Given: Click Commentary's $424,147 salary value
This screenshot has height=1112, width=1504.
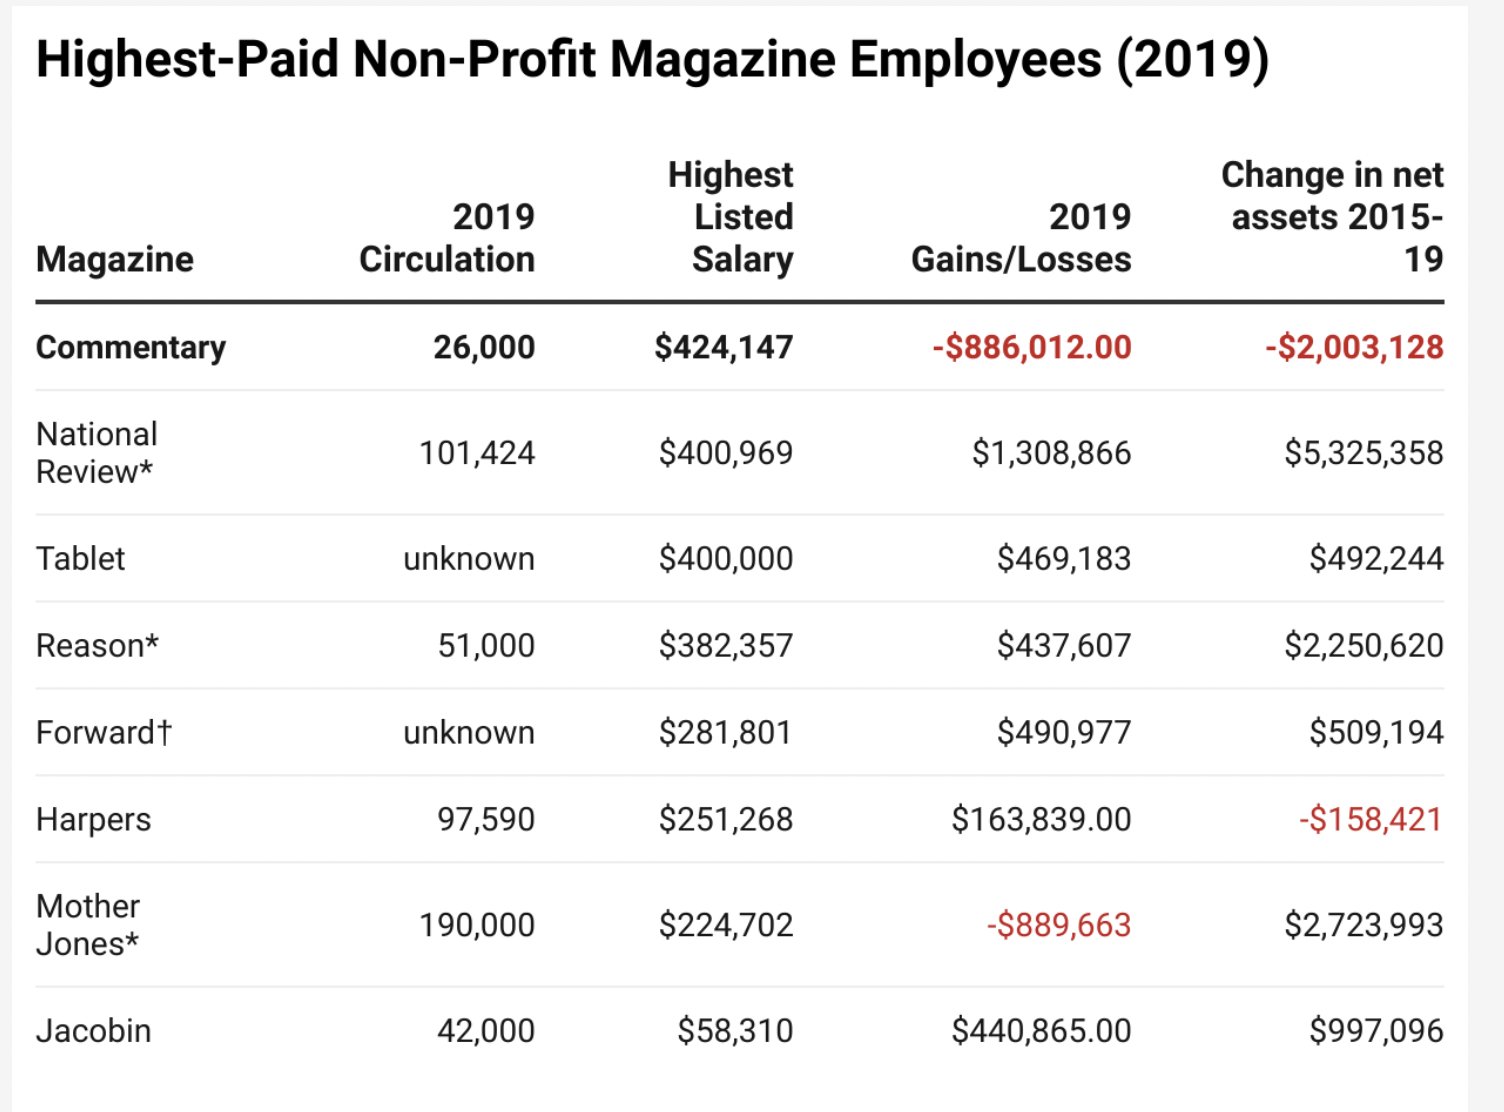Looking at the screenshot, I should pos(724,347).
